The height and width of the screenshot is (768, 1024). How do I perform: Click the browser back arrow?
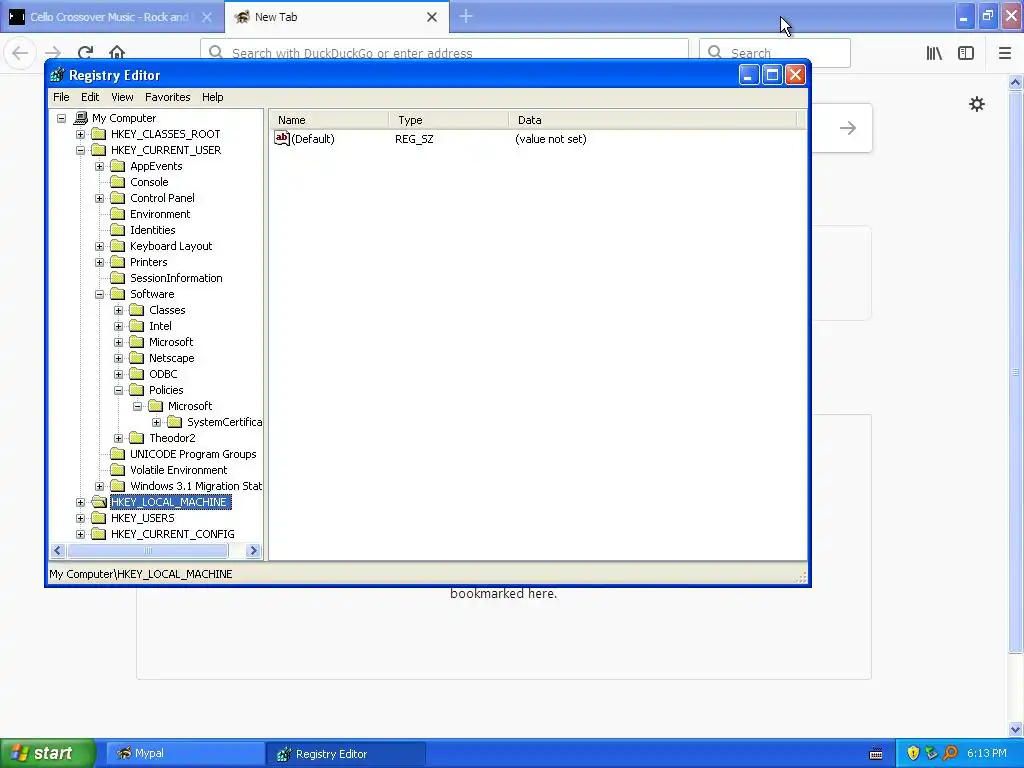click(x=20, y=53)
